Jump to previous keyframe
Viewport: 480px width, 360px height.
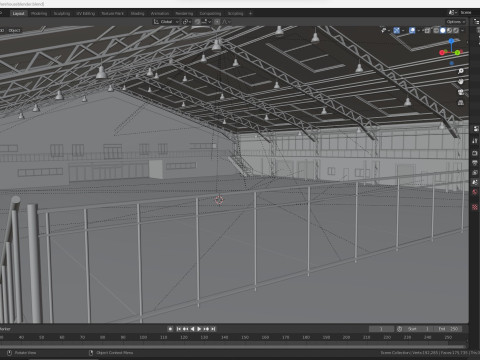185,329
